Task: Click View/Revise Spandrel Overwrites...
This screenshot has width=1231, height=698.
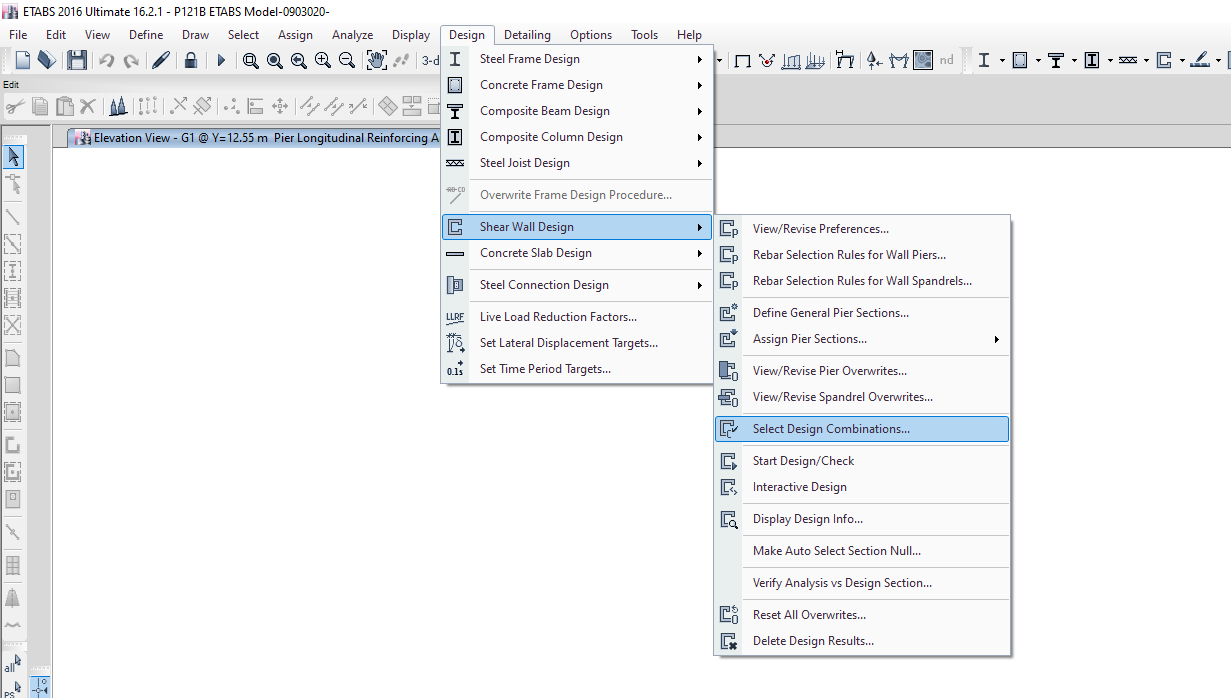Action: click(x=862, y=397)
